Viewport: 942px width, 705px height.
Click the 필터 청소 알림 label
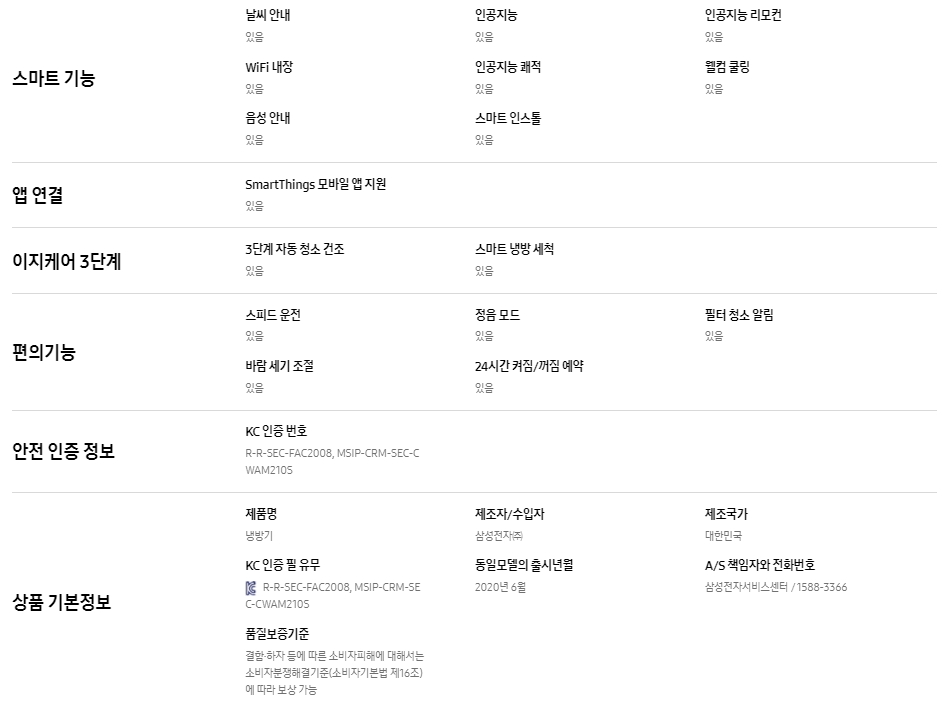739,315
